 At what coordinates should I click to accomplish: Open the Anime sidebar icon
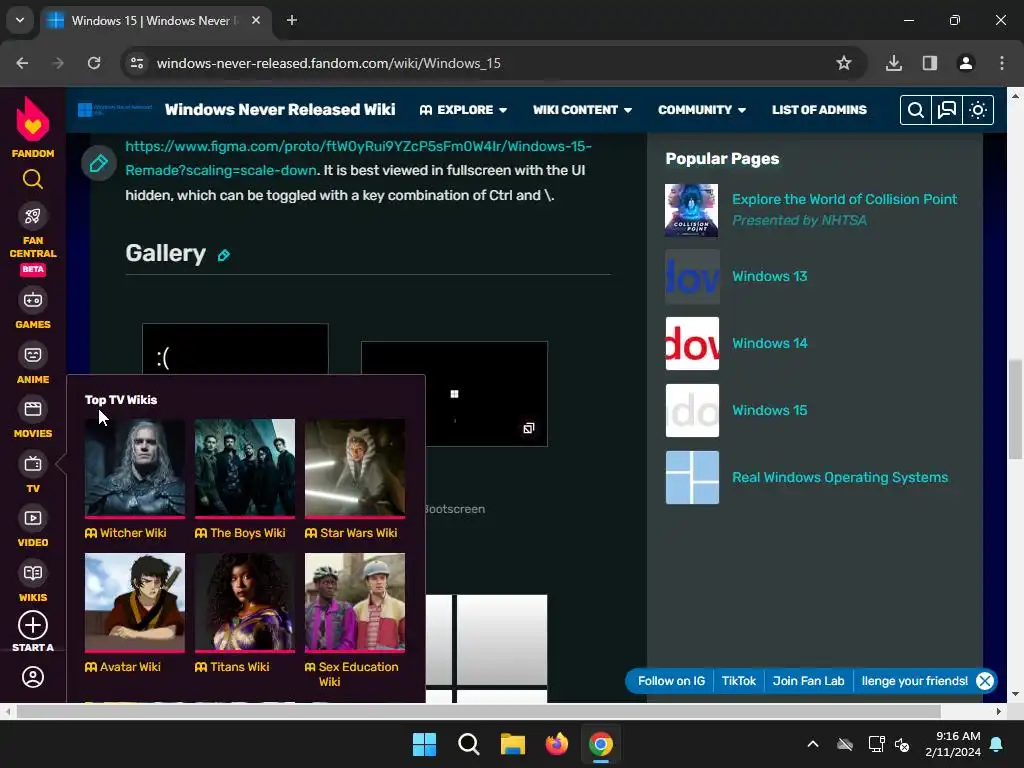(x=33, y=355)
